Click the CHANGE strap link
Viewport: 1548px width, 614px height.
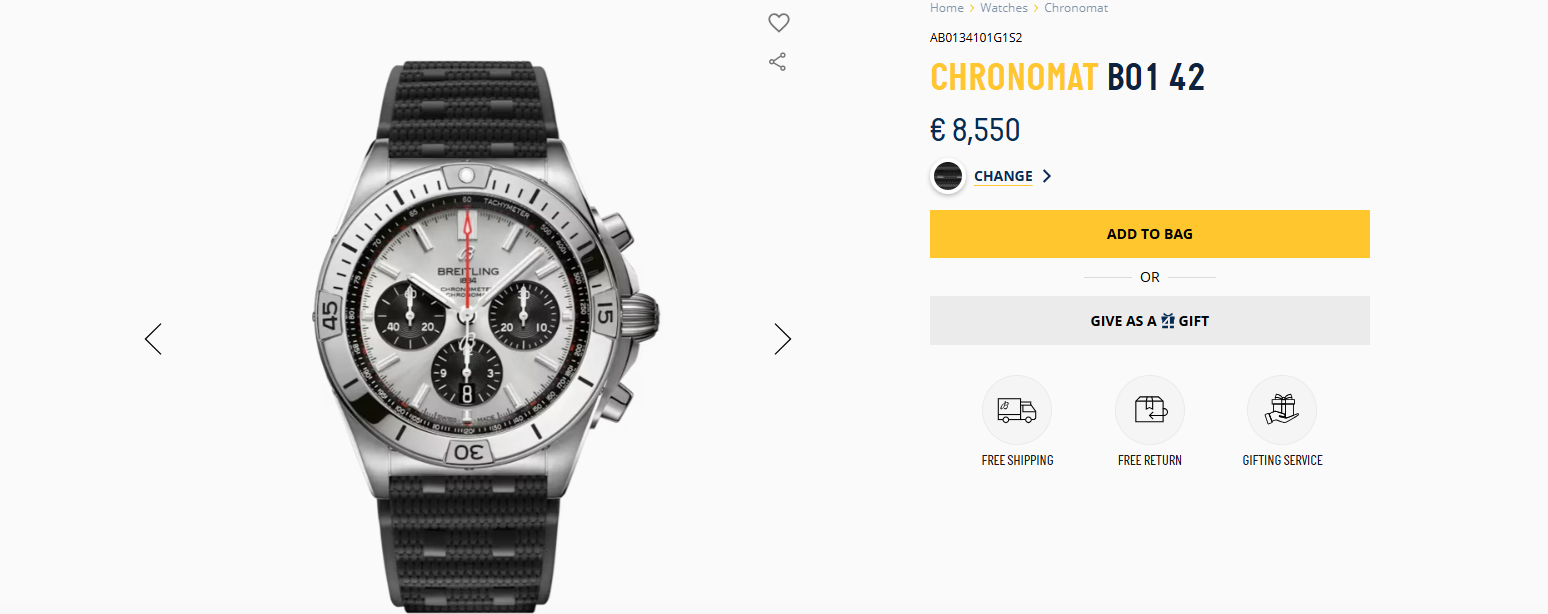tap(1003, 176)
